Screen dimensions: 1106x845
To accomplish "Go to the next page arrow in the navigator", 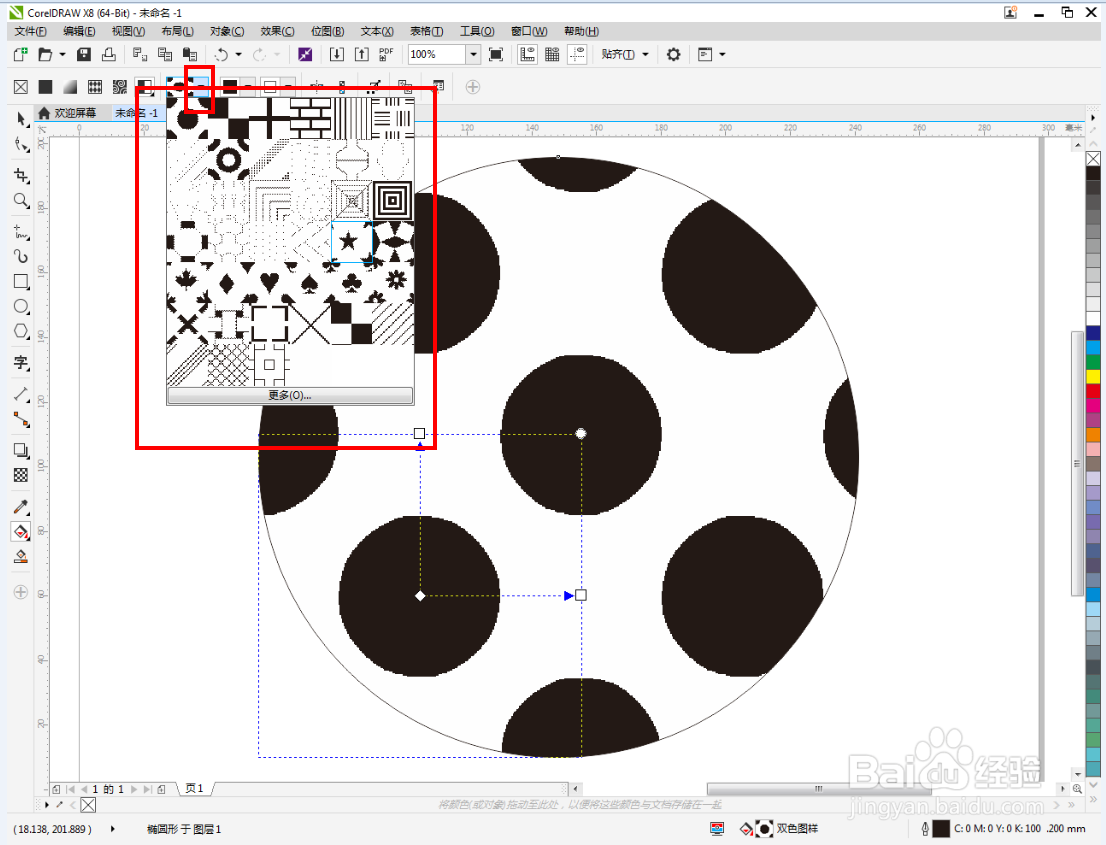I will tap(134, 789).
